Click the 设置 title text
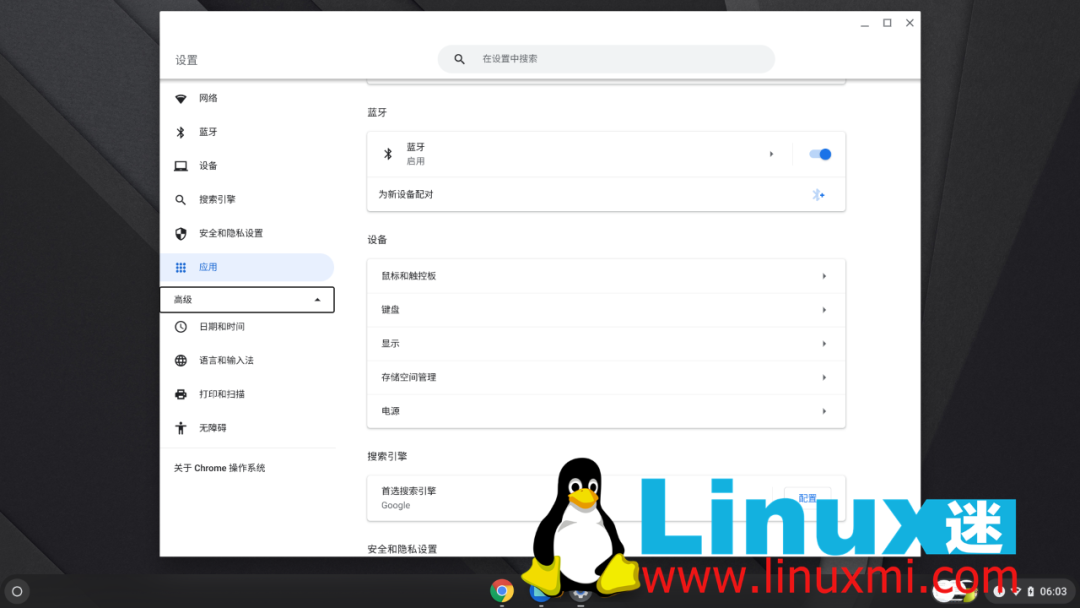 click(186, 61)
